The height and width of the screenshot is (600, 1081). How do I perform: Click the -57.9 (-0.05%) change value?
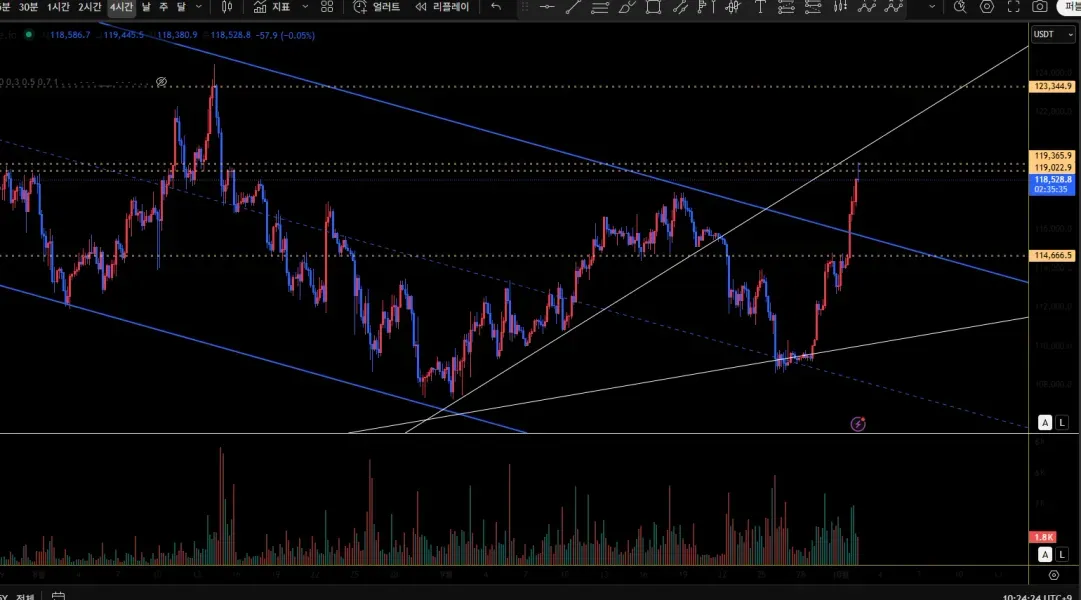(285, 34)
